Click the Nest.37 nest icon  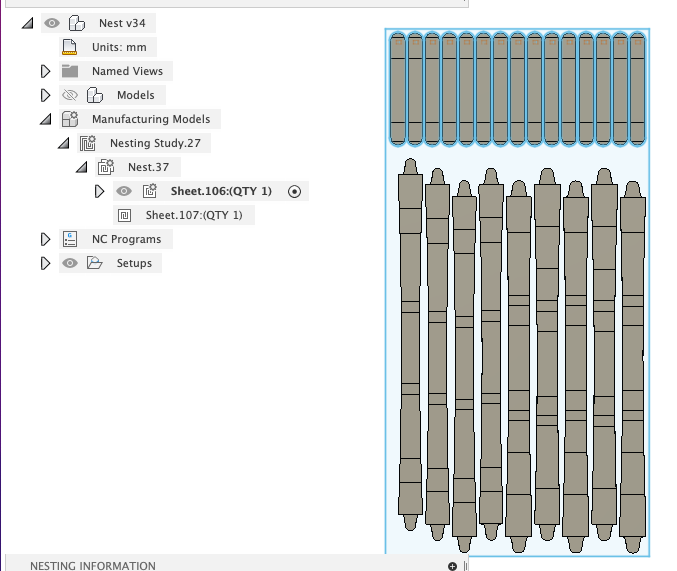106,167
